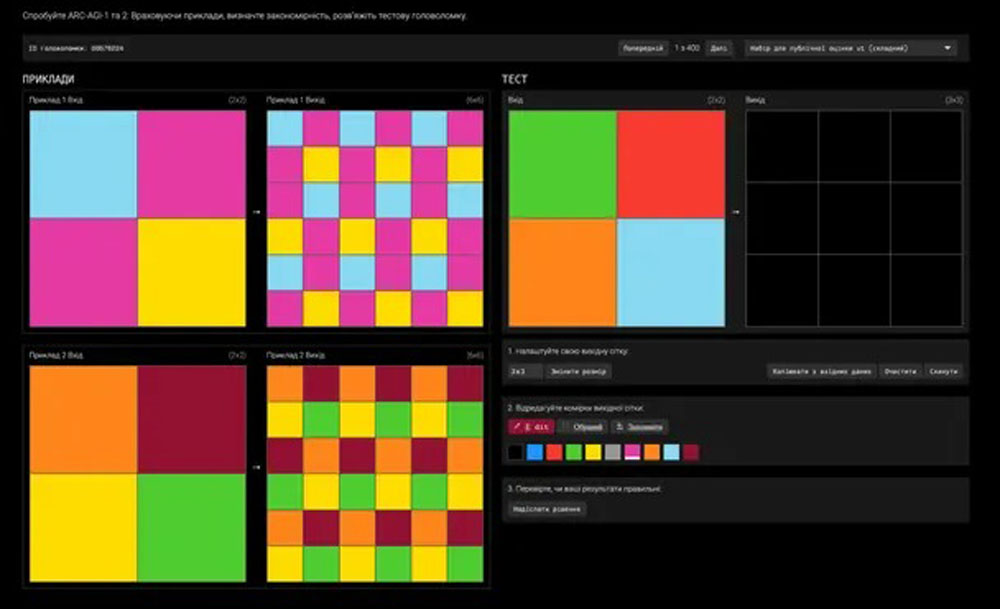Pick the red color swatch
This screenshot has width=1000, height=609.
(x=554, y=453)
